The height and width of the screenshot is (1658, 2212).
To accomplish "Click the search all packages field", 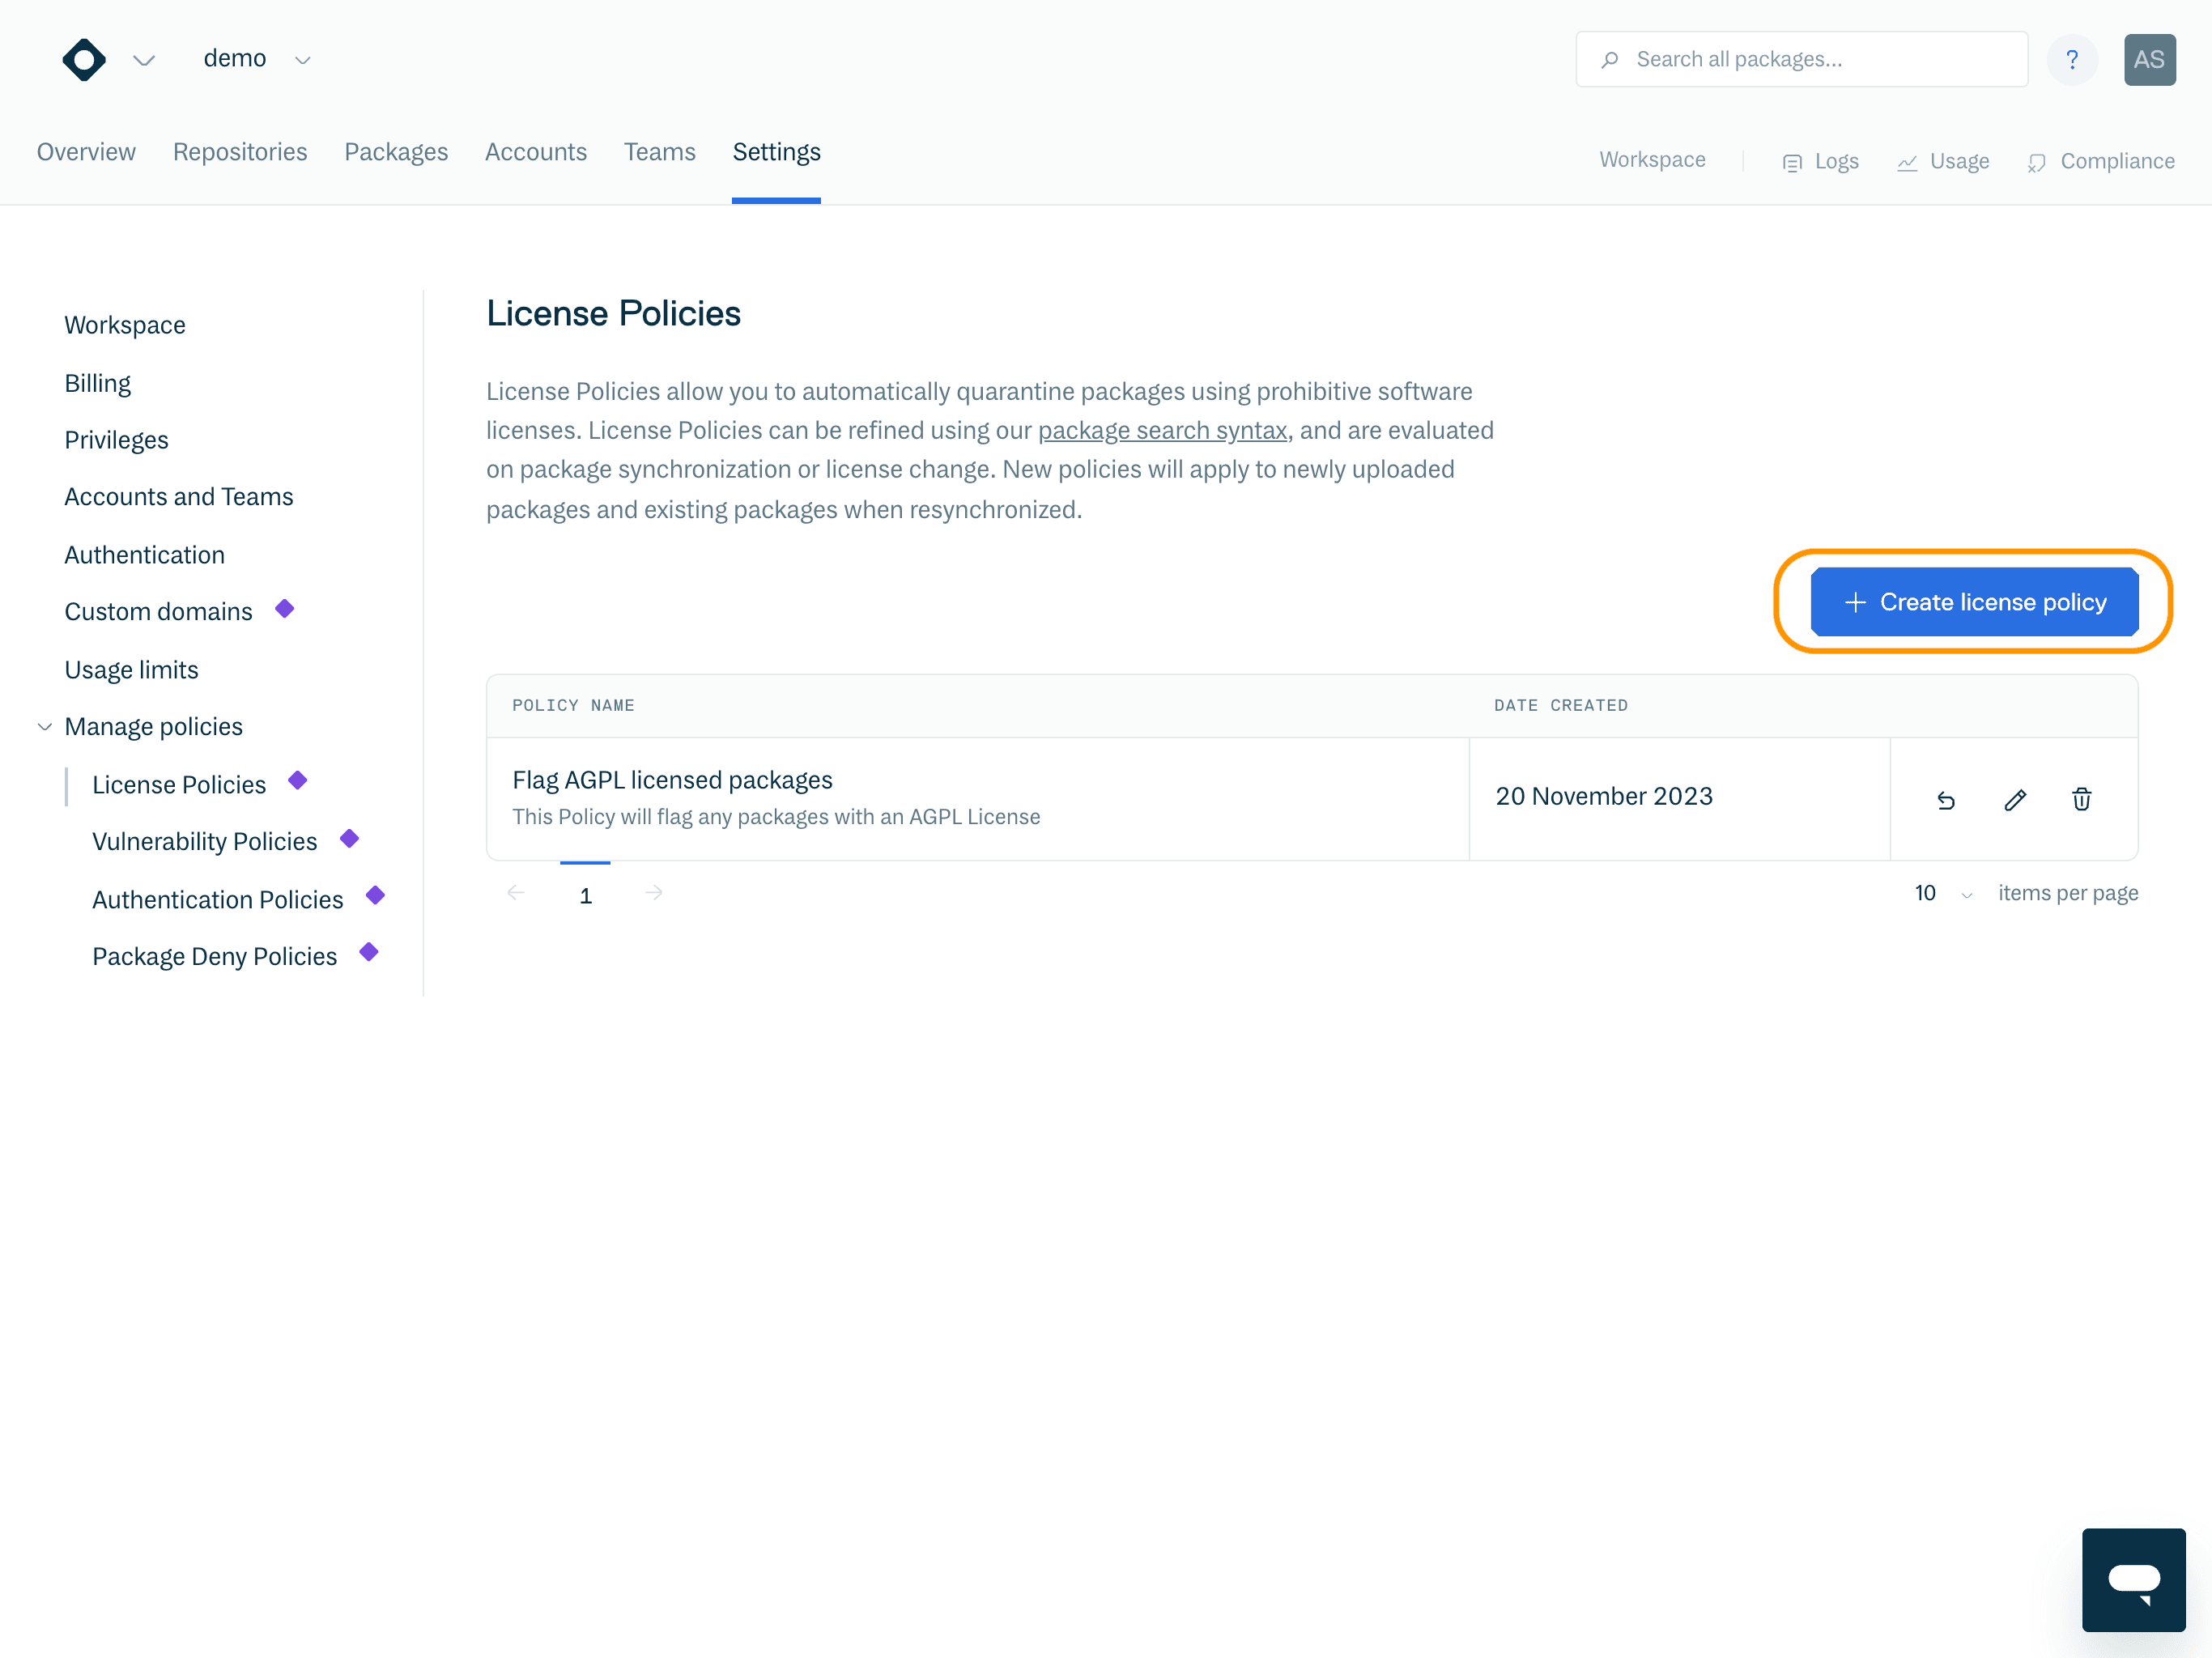I will click(x=1800, y=59).
